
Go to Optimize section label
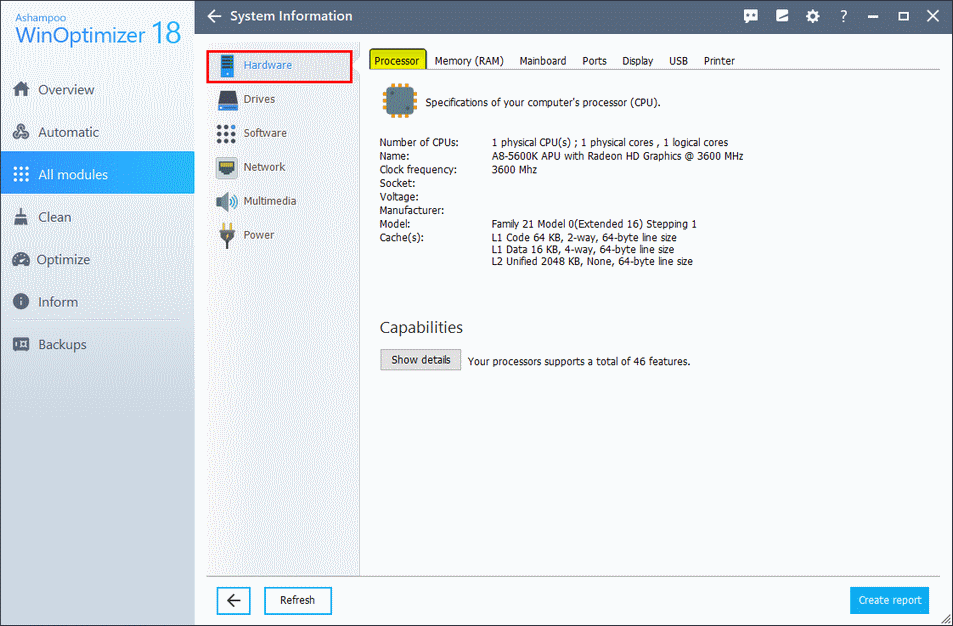point(63,260)
